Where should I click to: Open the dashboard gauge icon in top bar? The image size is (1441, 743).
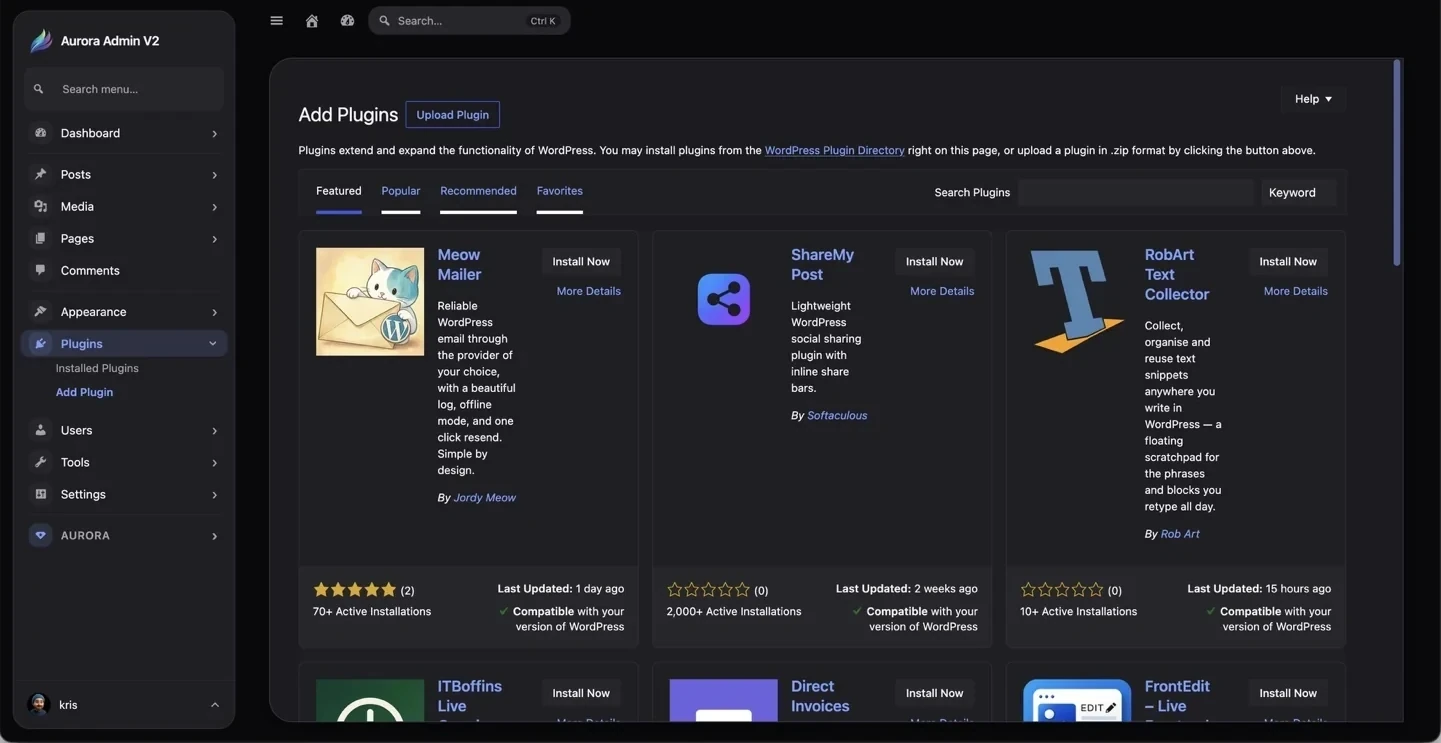pyautogui.click(x=347, y=21)
